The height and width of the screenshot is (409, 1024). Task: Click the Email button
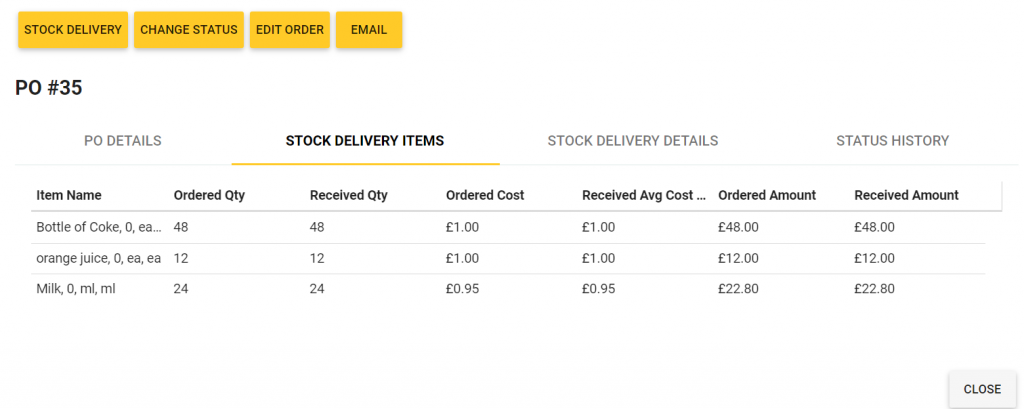[x=369, y=30]
